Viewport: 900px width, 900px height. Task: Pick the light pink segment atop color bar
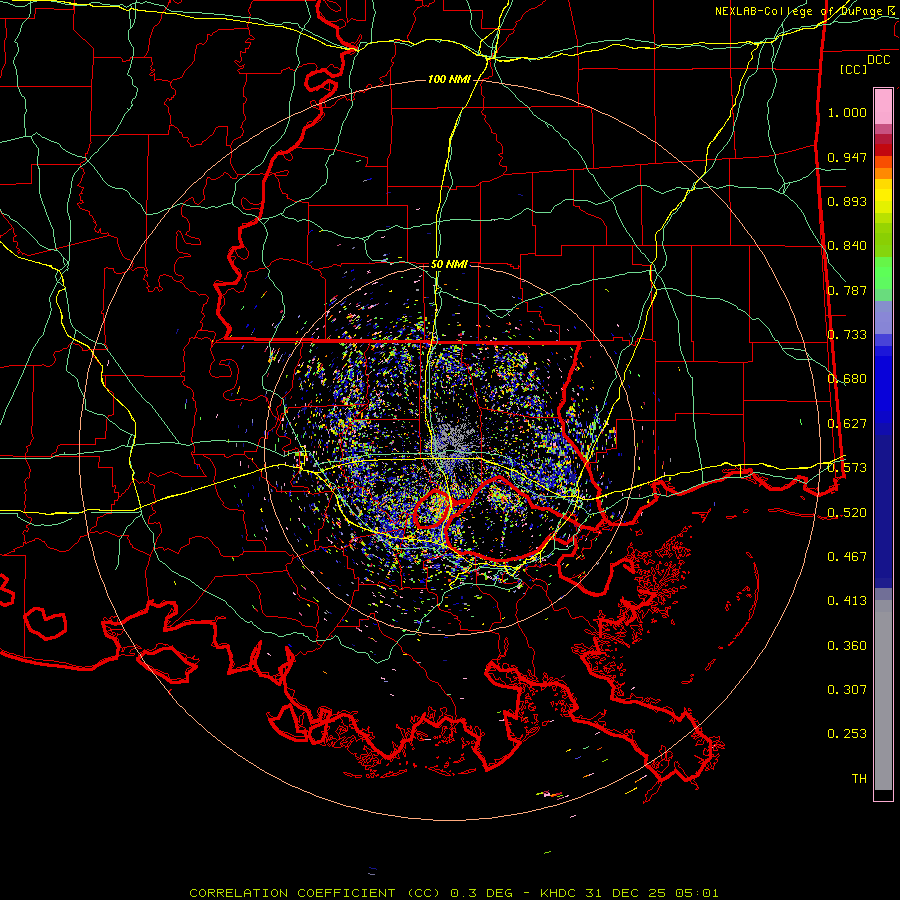(x=883, y=106)
